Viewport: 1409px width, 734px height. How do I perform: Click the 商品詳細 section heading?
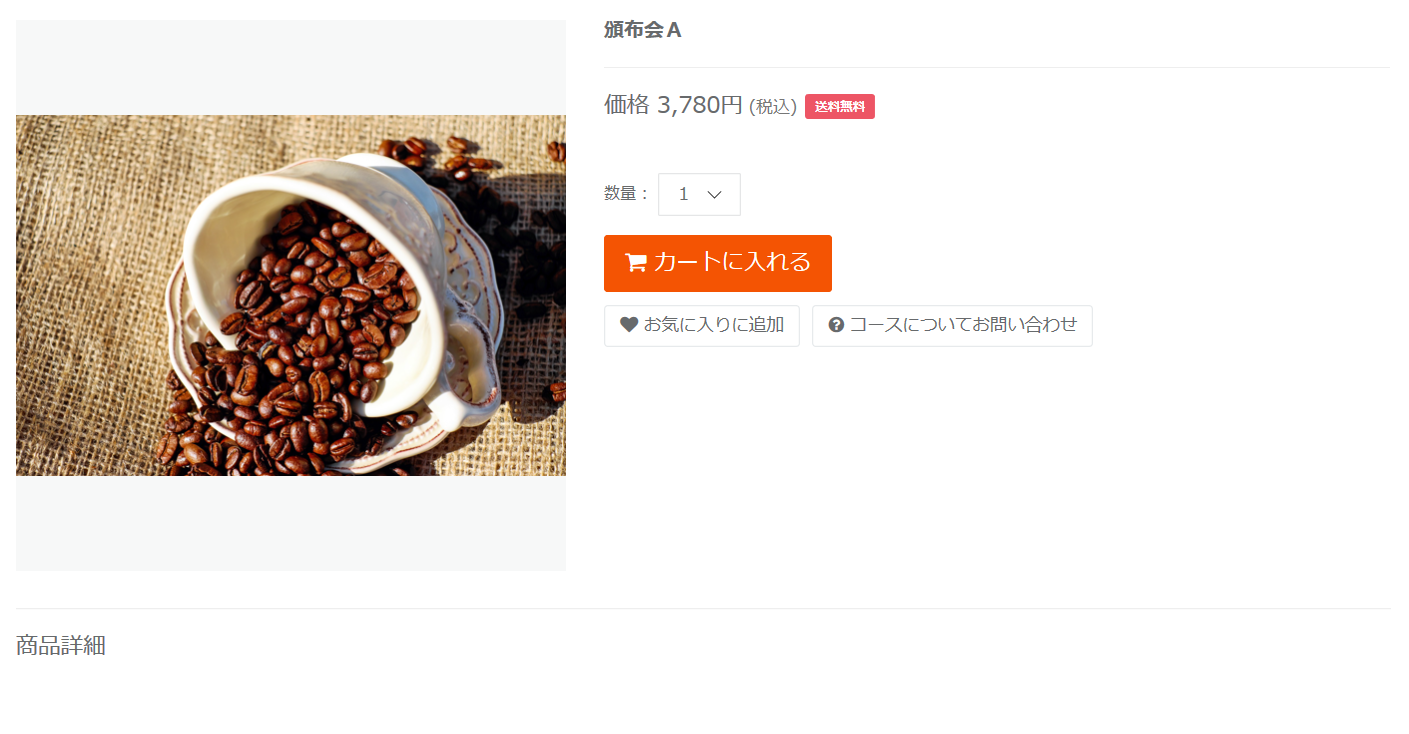[61, 646]
